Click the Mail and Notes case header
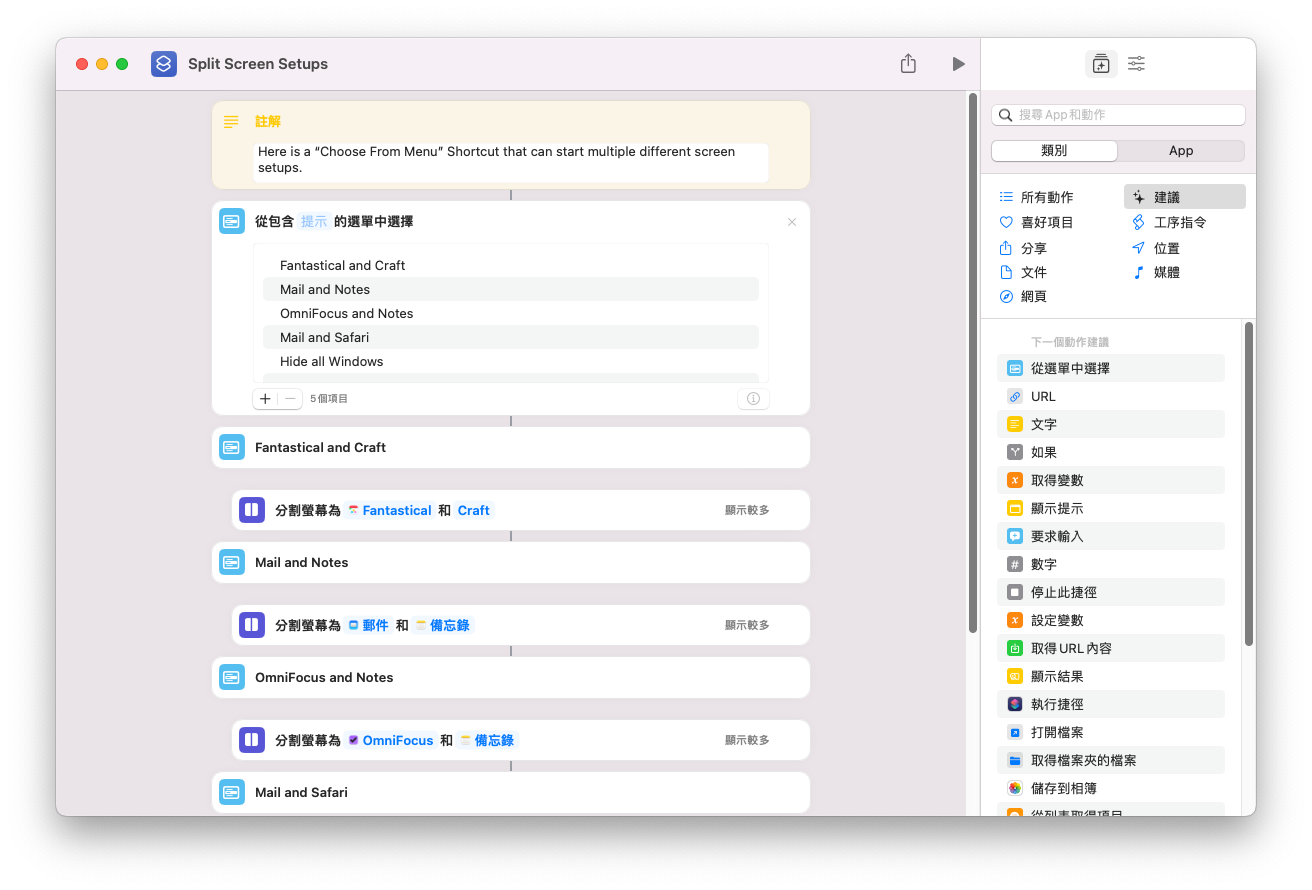The width and height of the screenshot is (1312, 890). (x=511, y=562)
